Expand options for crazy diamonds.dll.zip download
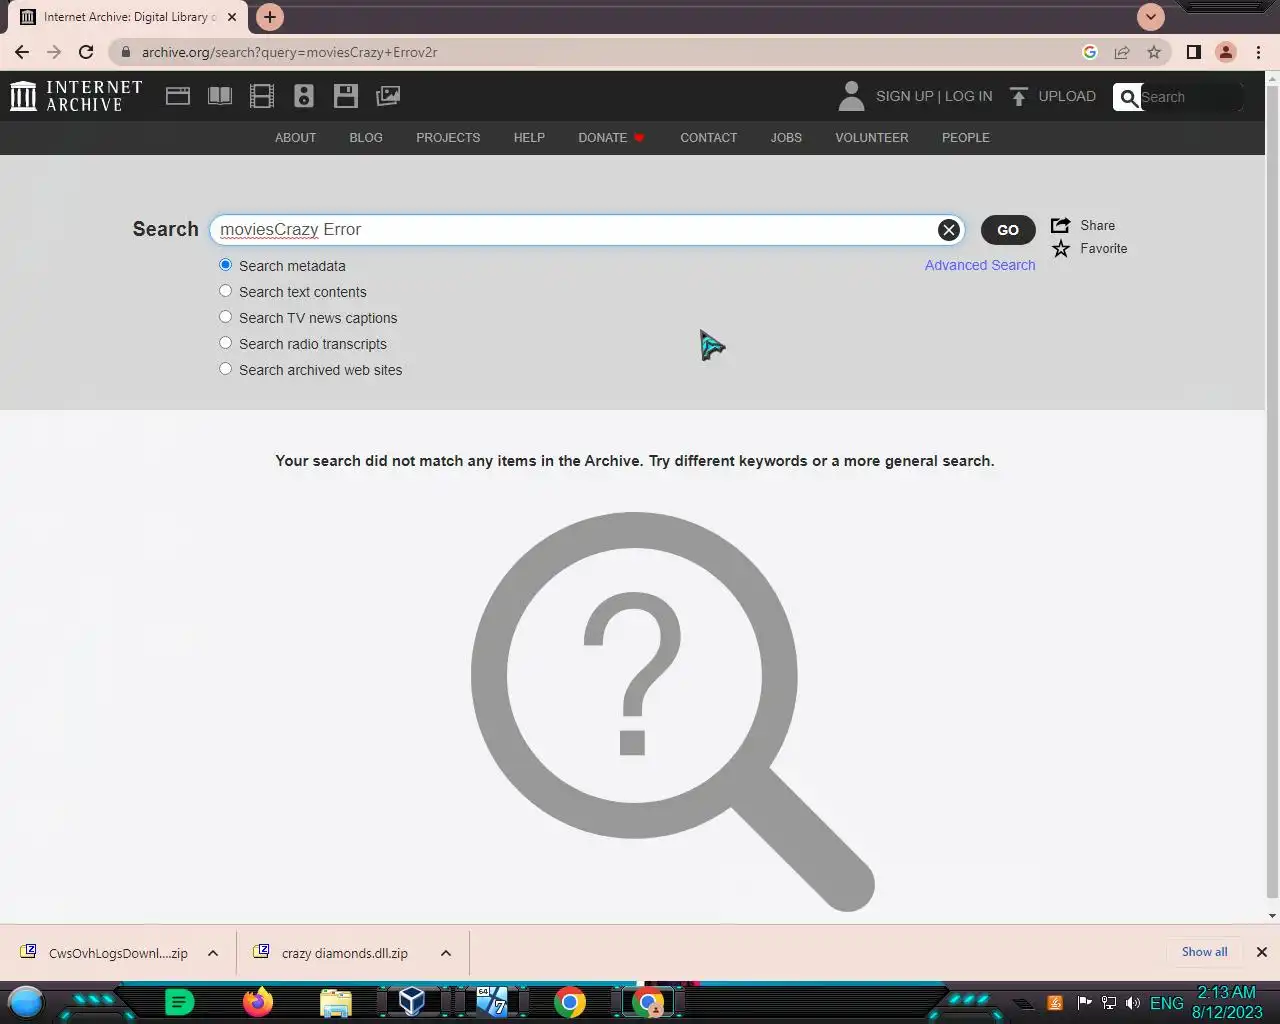This screenshot has width=1280, height=1024. [446, 953]
